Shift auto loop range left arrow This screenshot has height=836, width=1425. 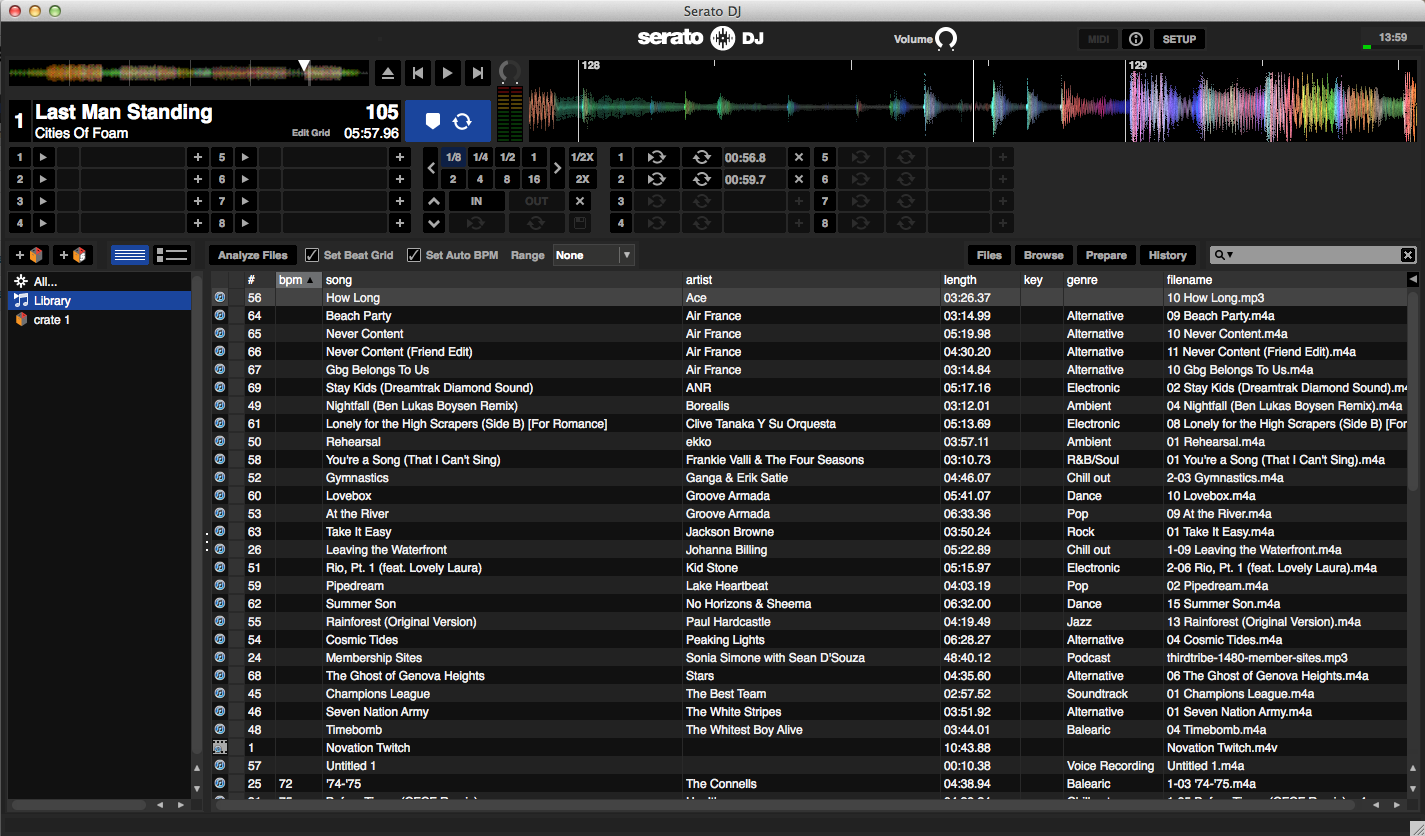point(432,168)
